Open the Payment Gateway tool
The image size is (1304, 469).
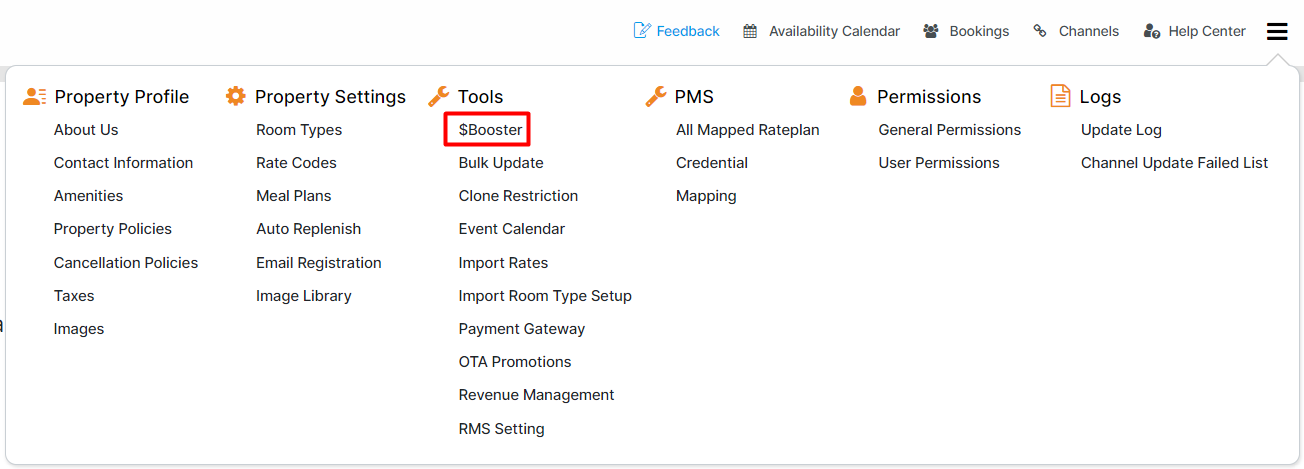click(x=522, y=329)
